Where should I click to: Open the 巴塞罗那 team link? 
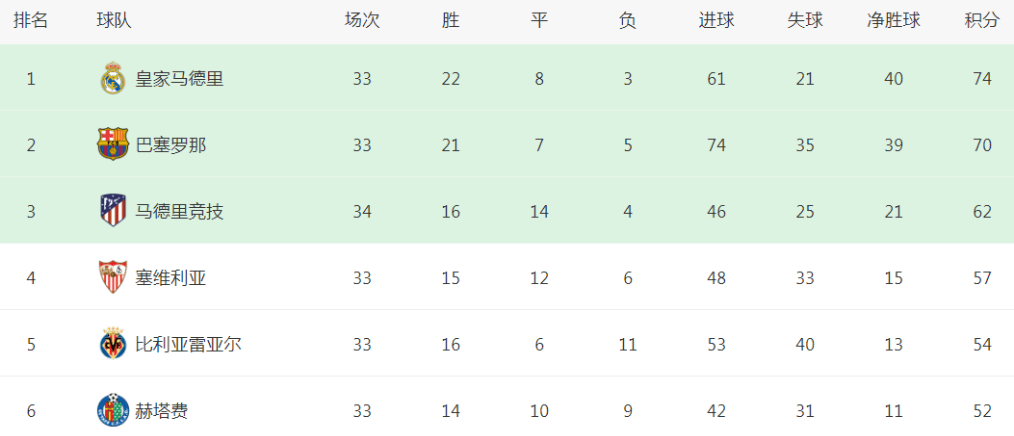coord(171,145)
